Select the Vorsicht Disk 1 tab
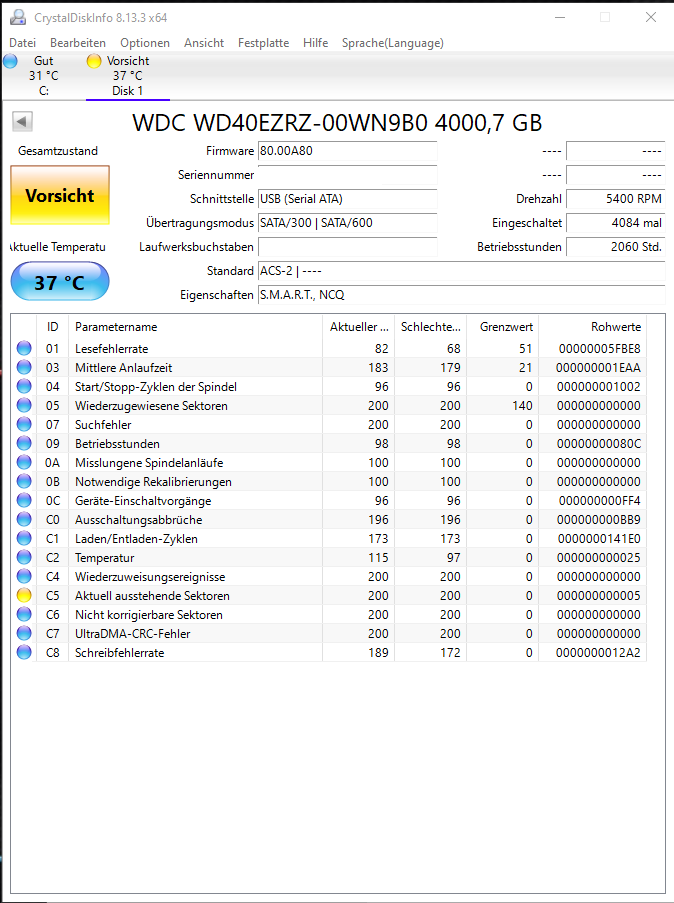This screenshot has width=674, height=903. pyautogui.click(x=127, y=75)
